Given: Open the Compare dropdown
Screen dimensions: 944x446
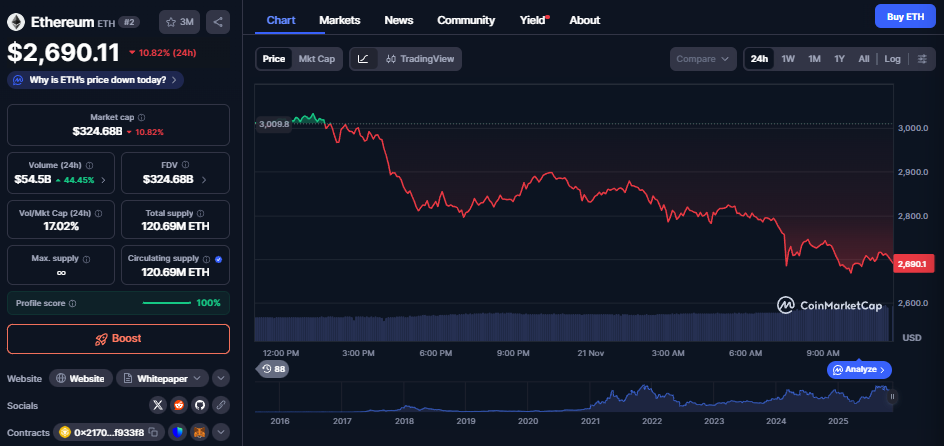Looking at the screenshot, I should 703,59.
